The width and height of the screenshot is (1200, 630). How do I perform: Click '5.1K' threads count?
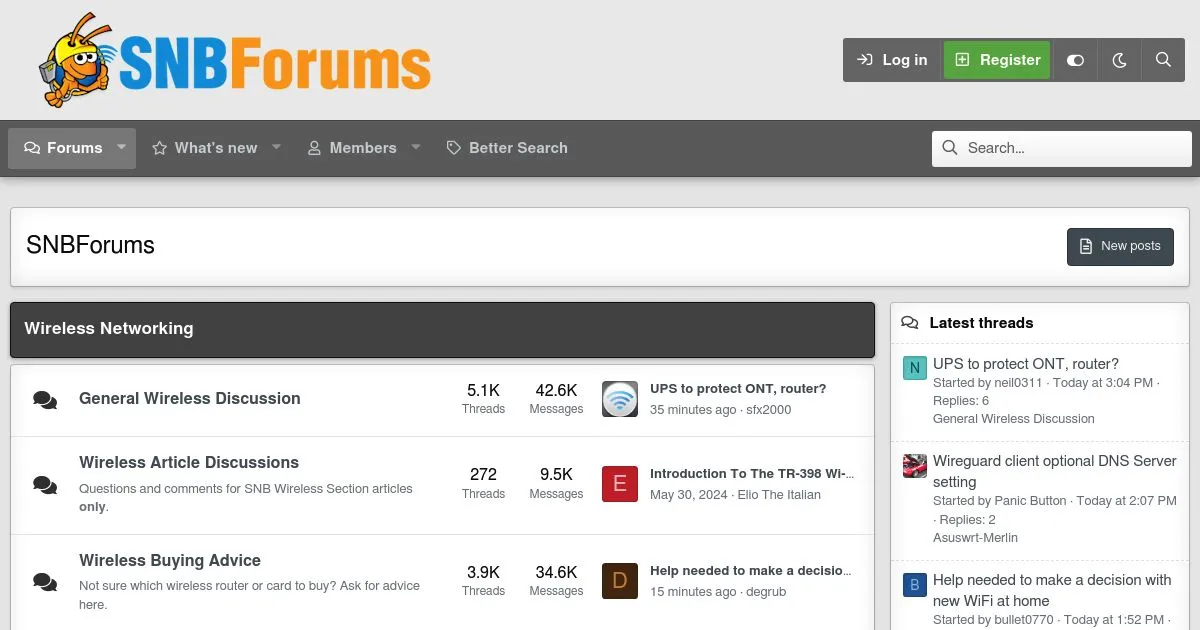click(483, 390)
